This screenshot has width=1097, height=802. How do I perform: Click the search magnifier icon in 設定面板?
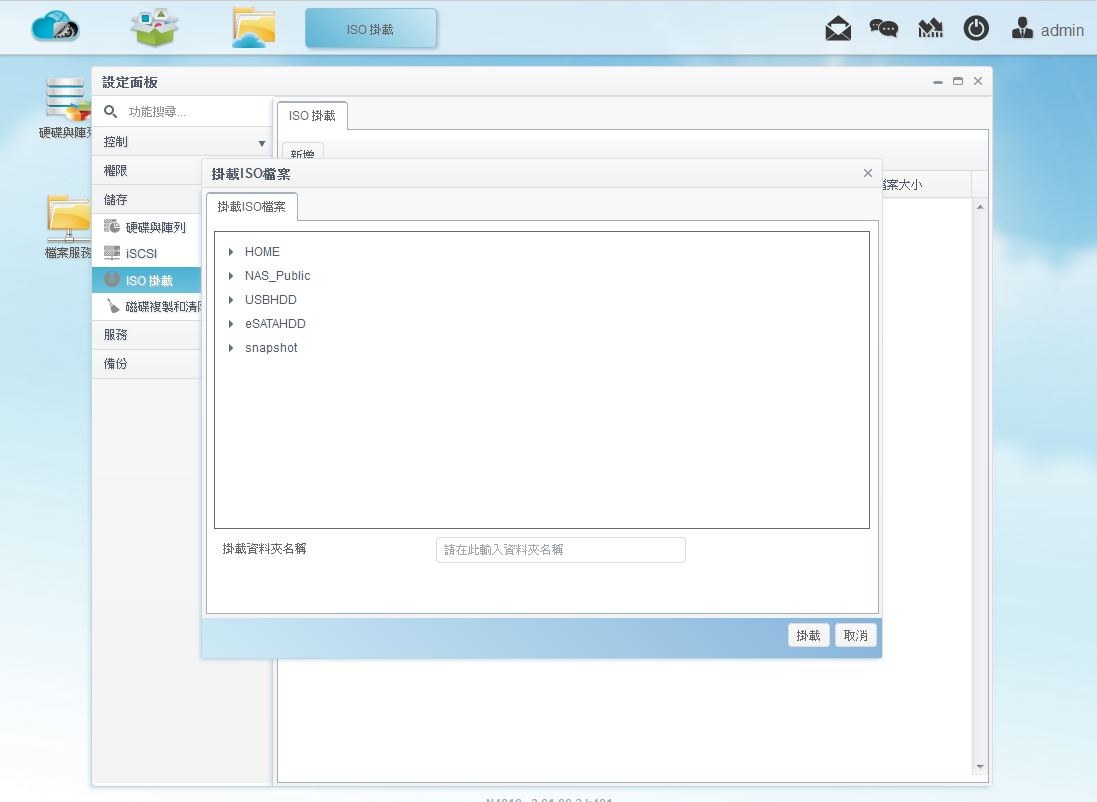pos(111,111)
